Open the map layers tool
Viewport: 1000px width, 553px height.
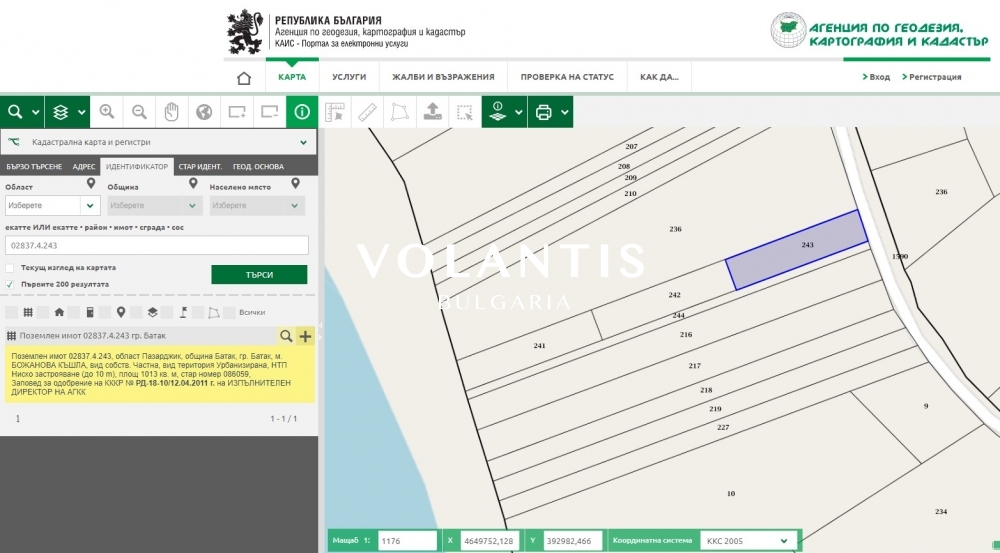[x=61, y=112]
